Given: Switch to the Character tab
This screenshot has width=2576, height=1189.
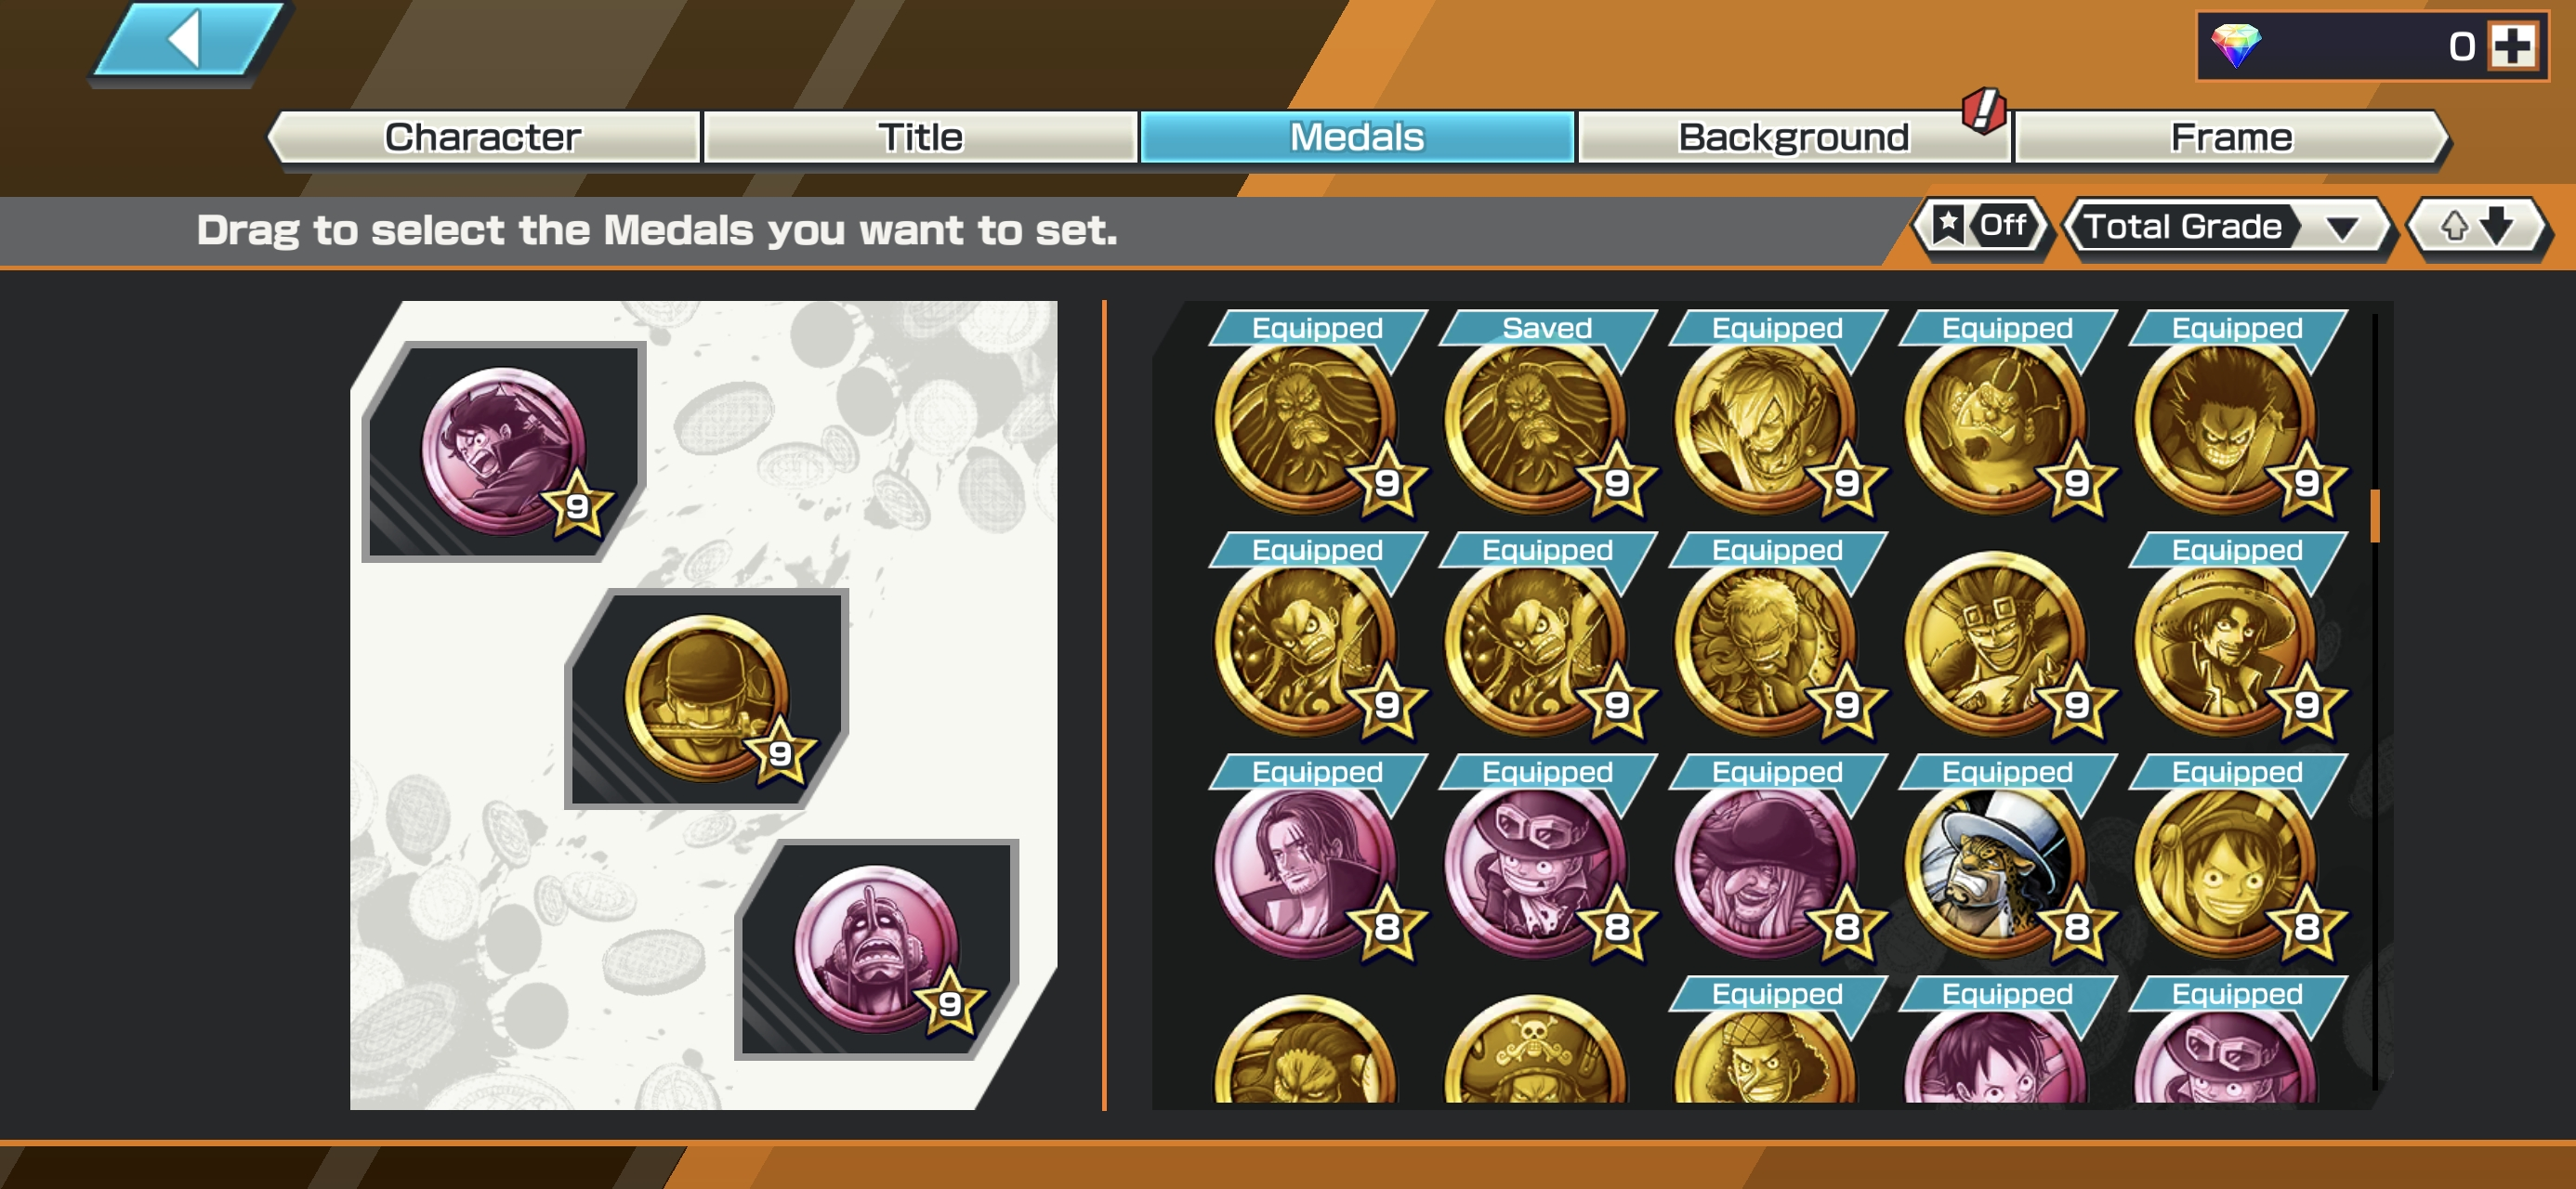Looking at the screenshot, I should [484, 137].
